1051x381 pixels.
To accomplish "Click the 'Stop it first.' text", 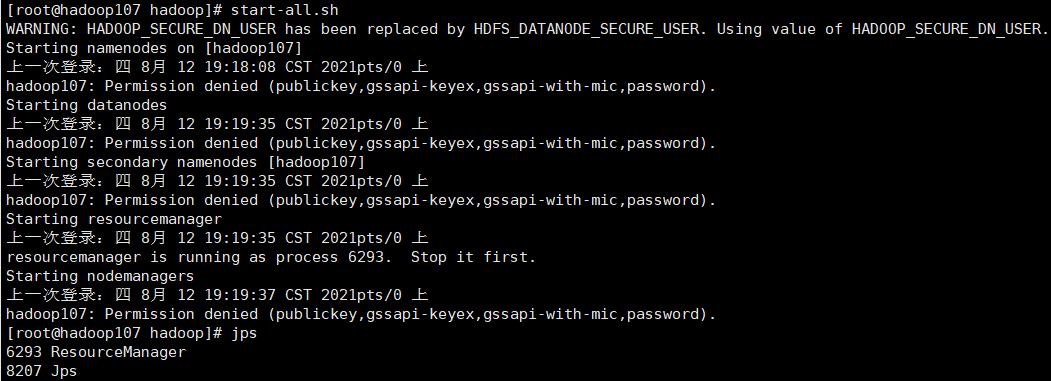I will tap(473, 257).
